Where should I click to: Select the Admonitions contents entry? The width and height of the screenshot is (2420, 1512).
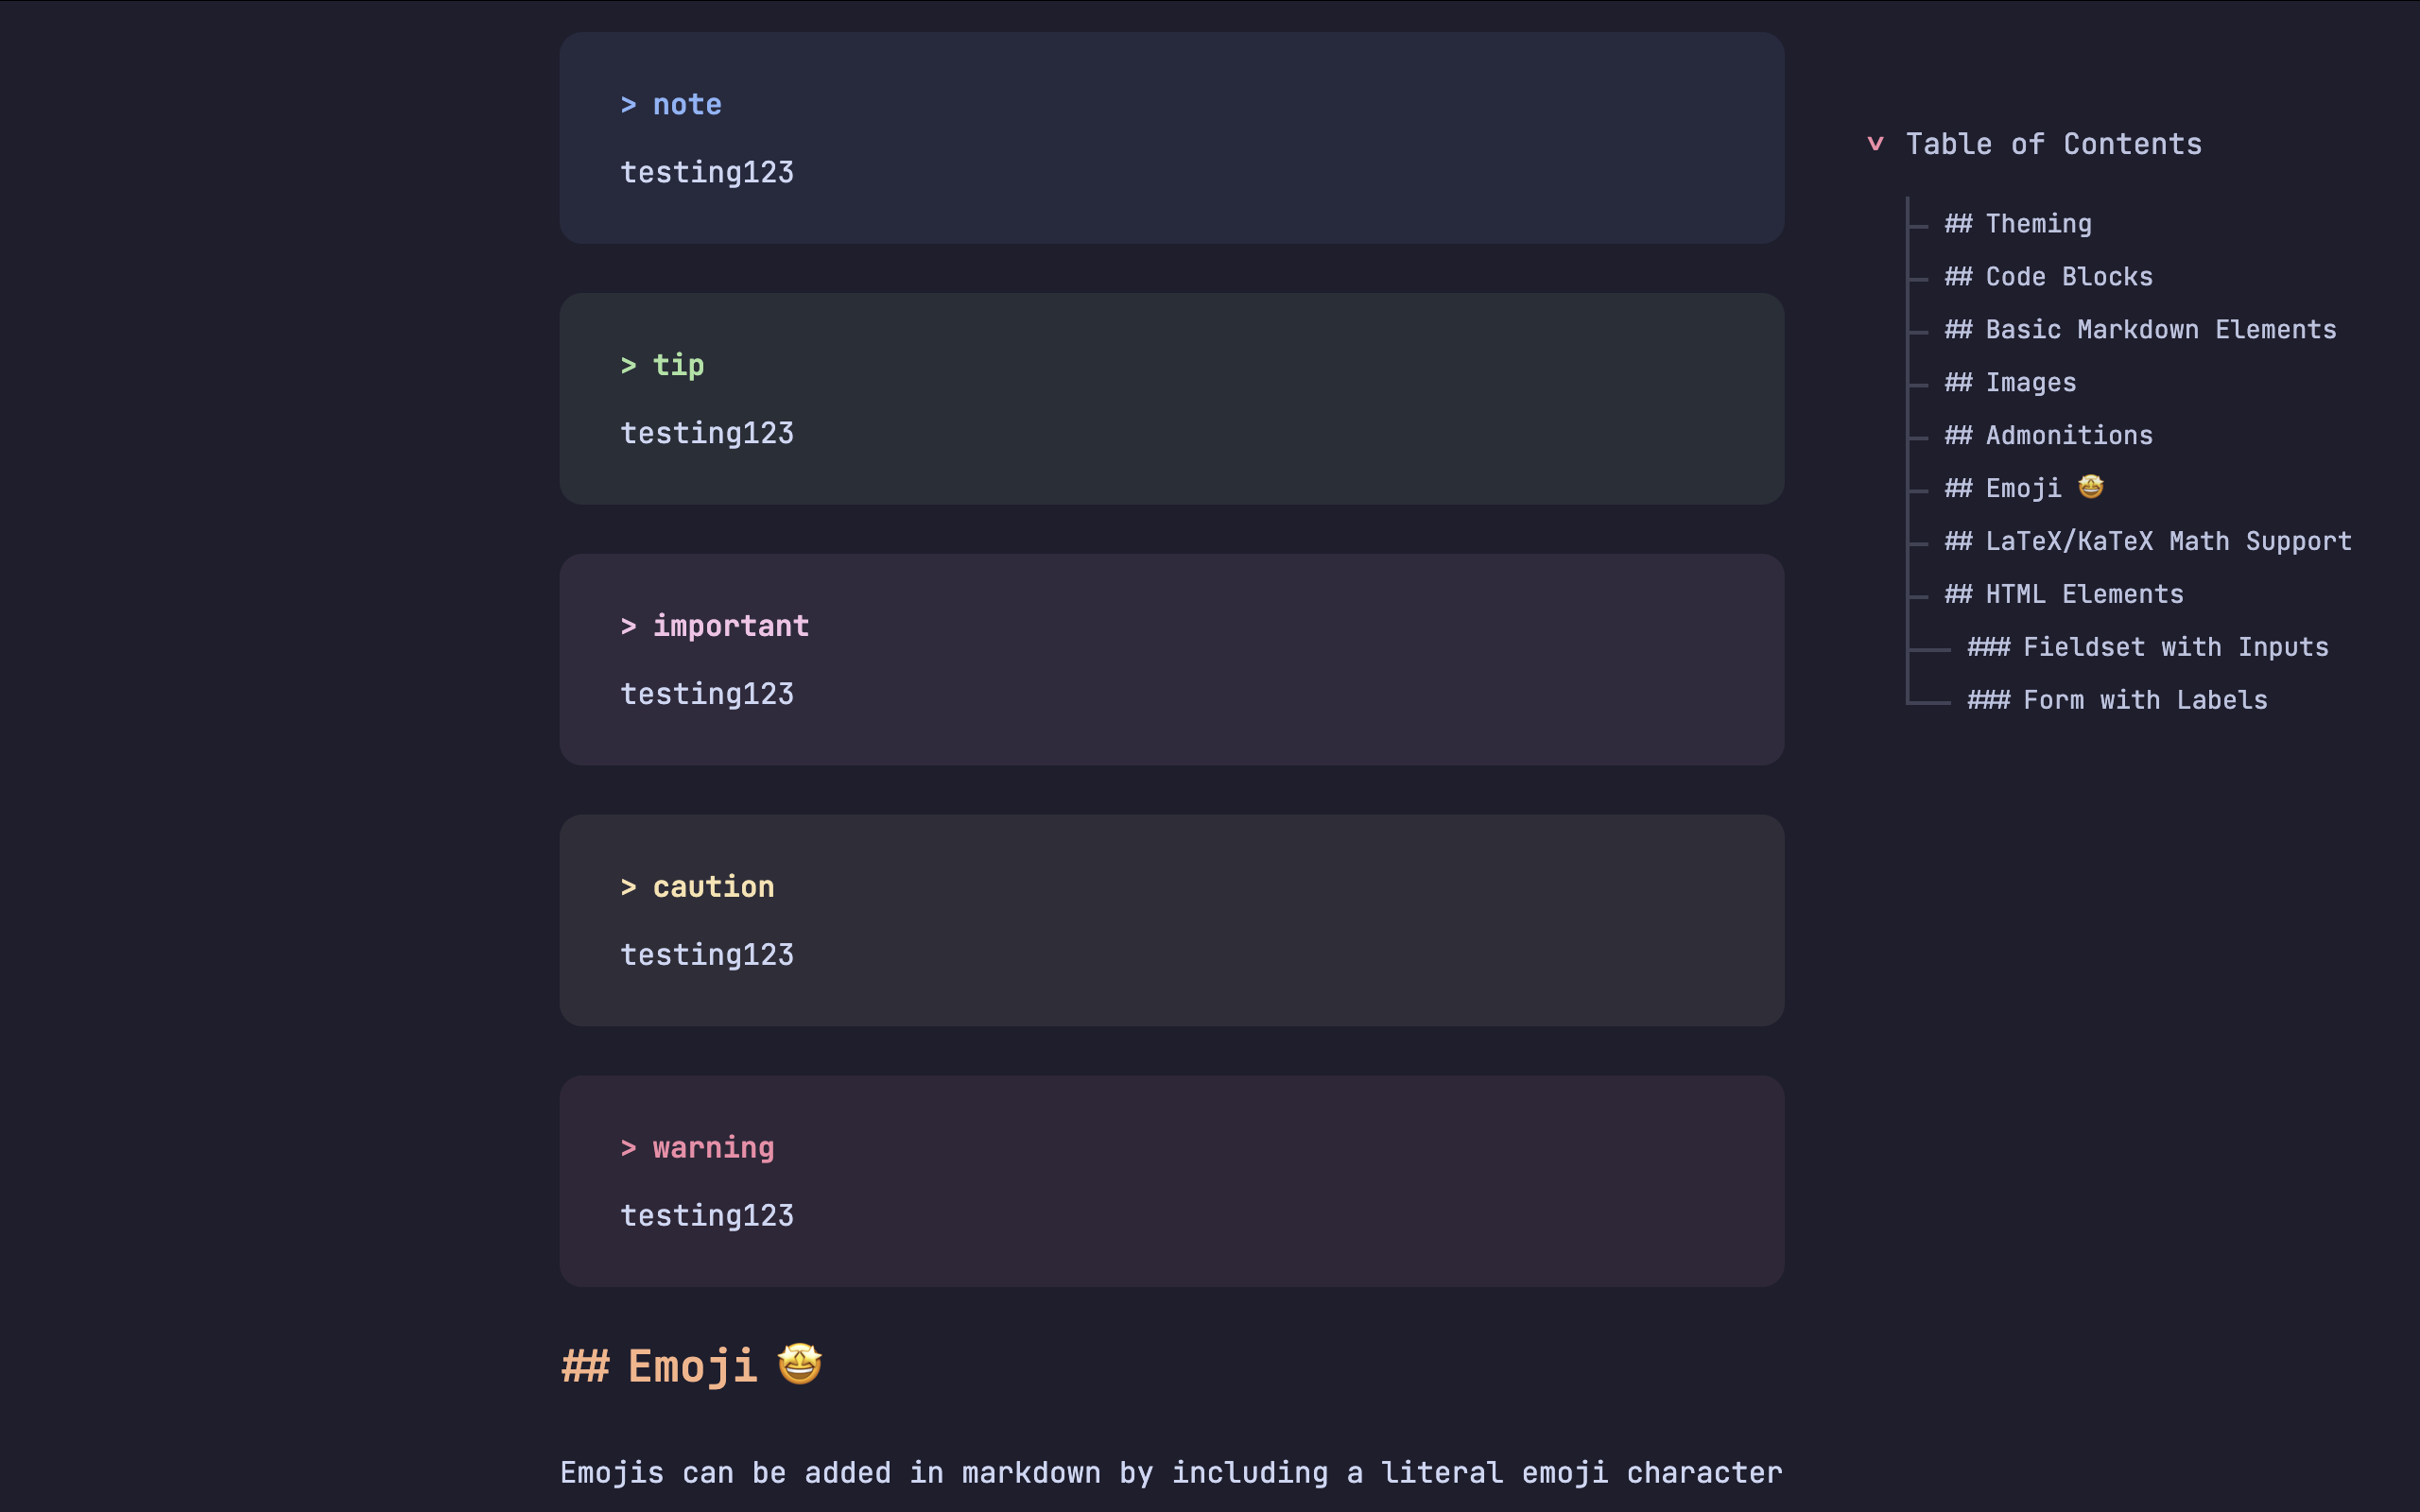2048,436
